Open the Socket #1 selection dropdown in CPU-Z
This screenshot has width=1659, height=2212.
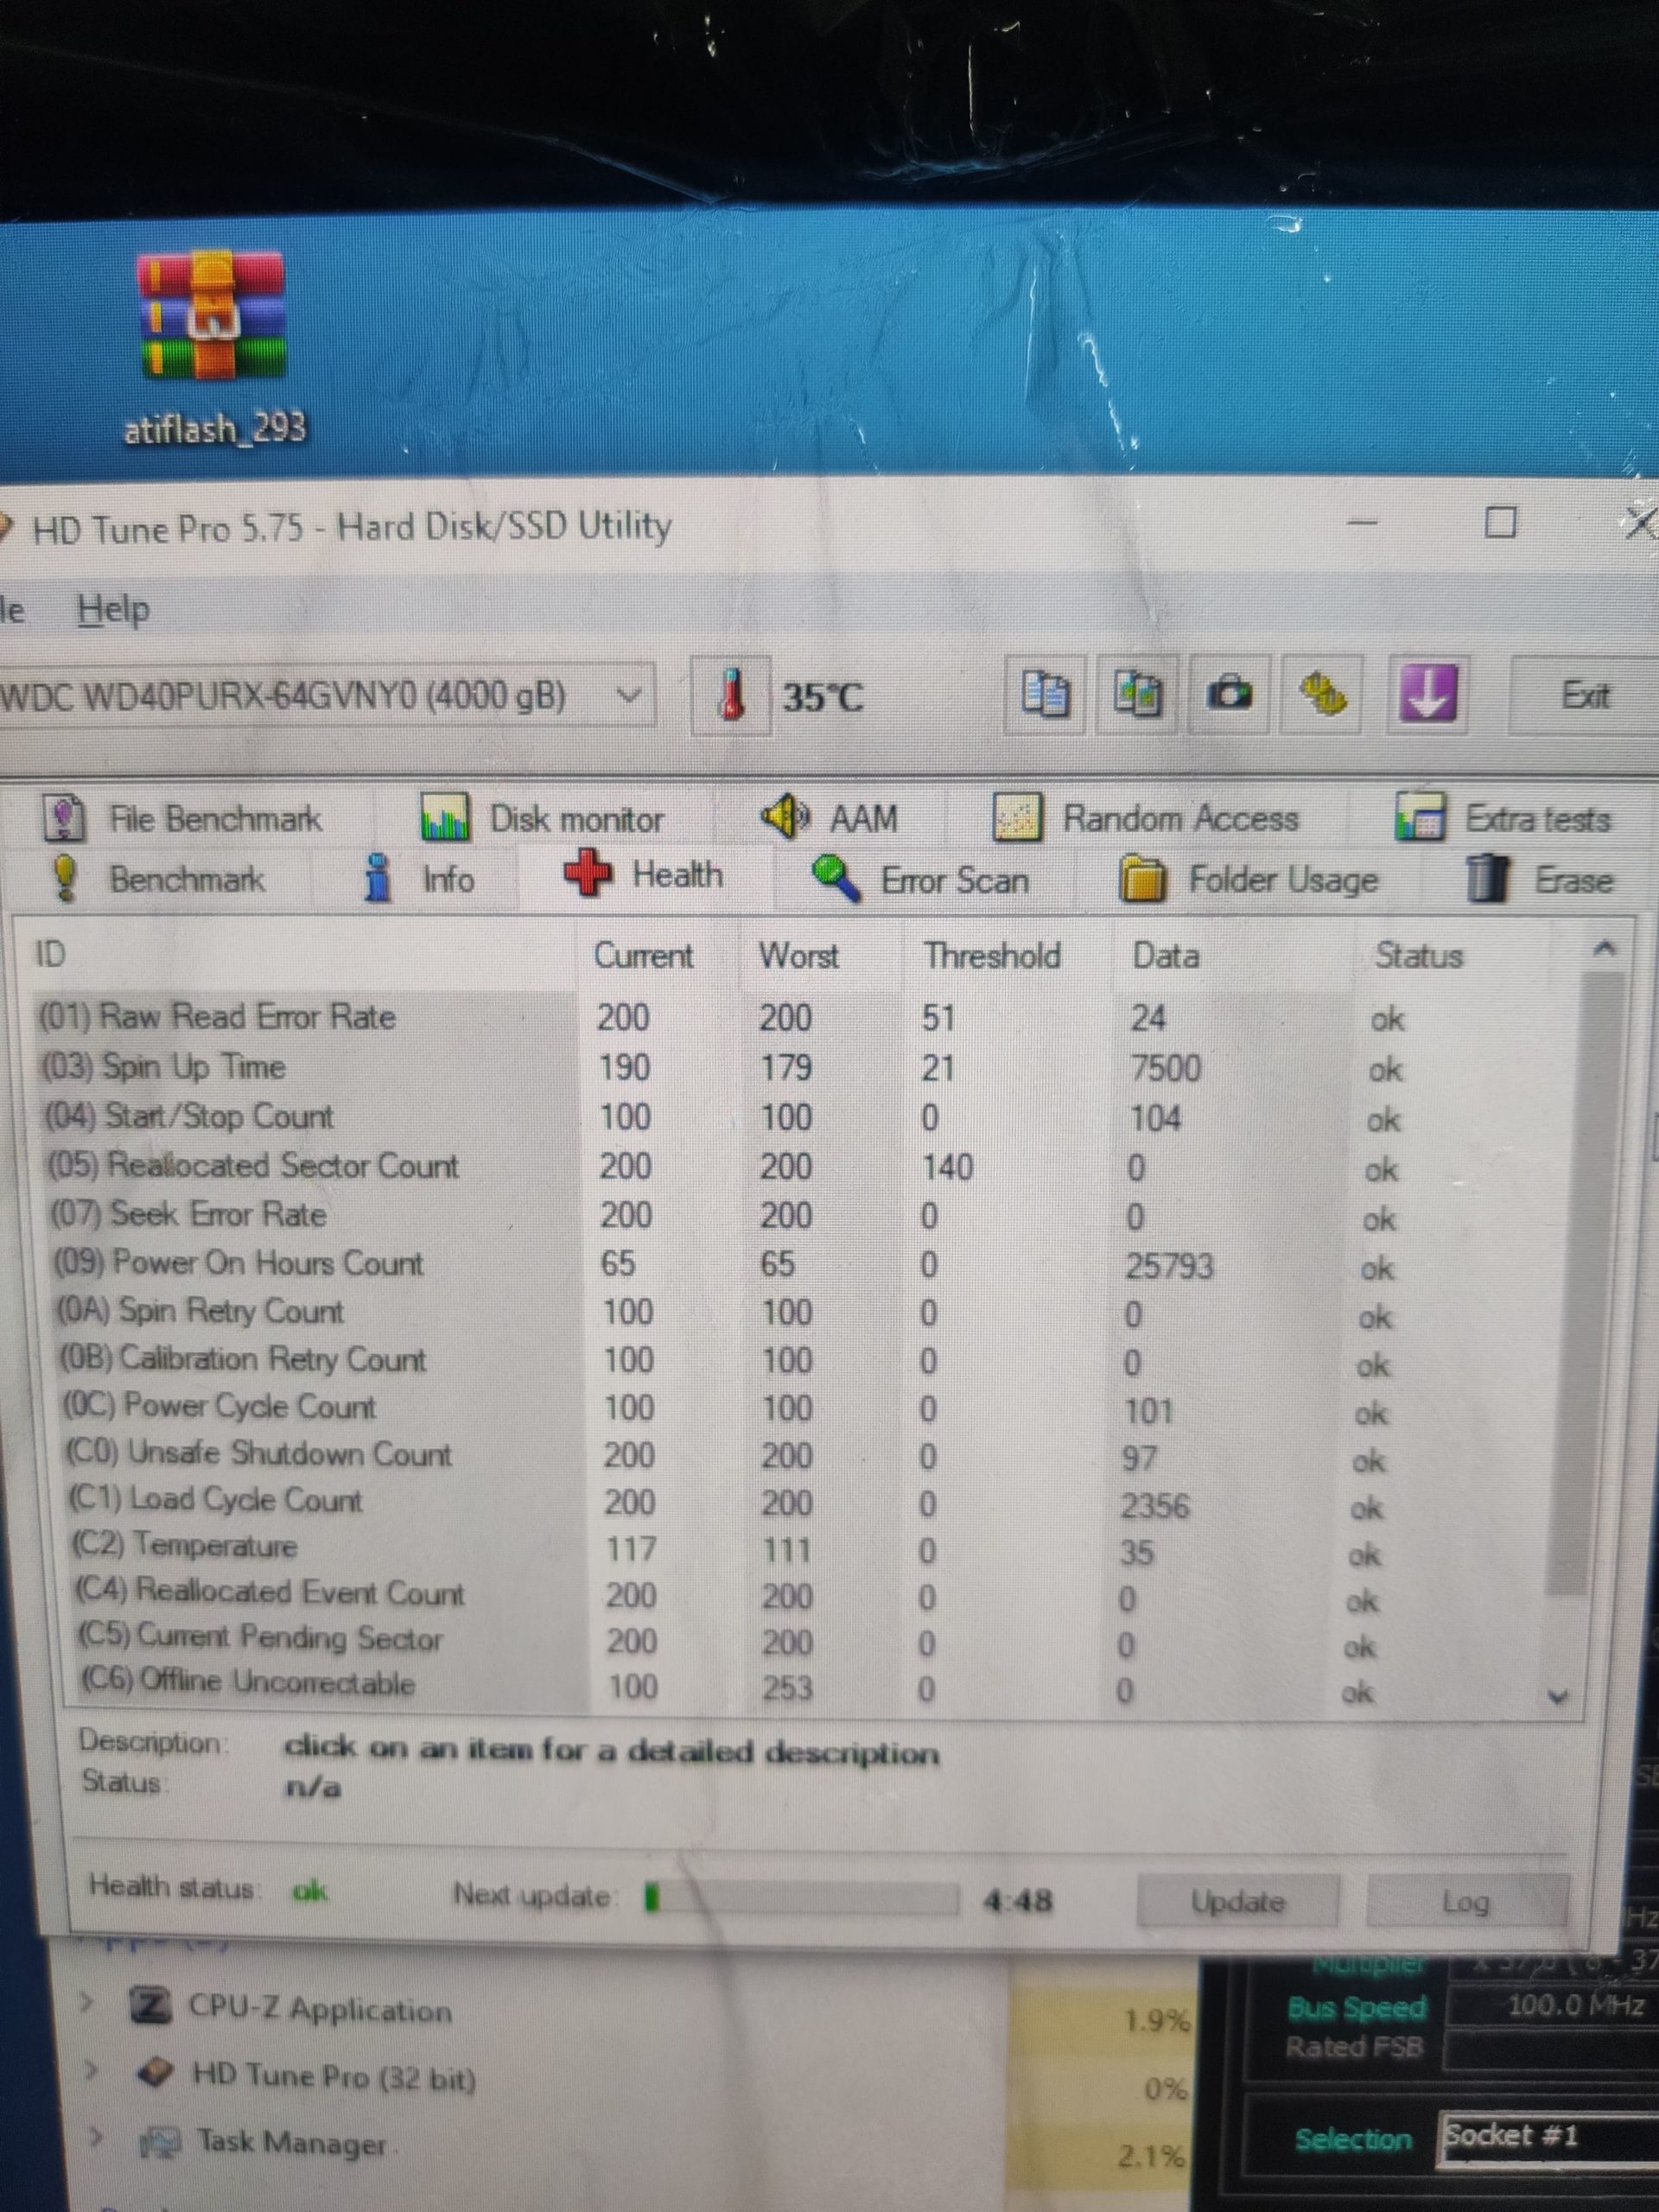pos(1548,2138)
